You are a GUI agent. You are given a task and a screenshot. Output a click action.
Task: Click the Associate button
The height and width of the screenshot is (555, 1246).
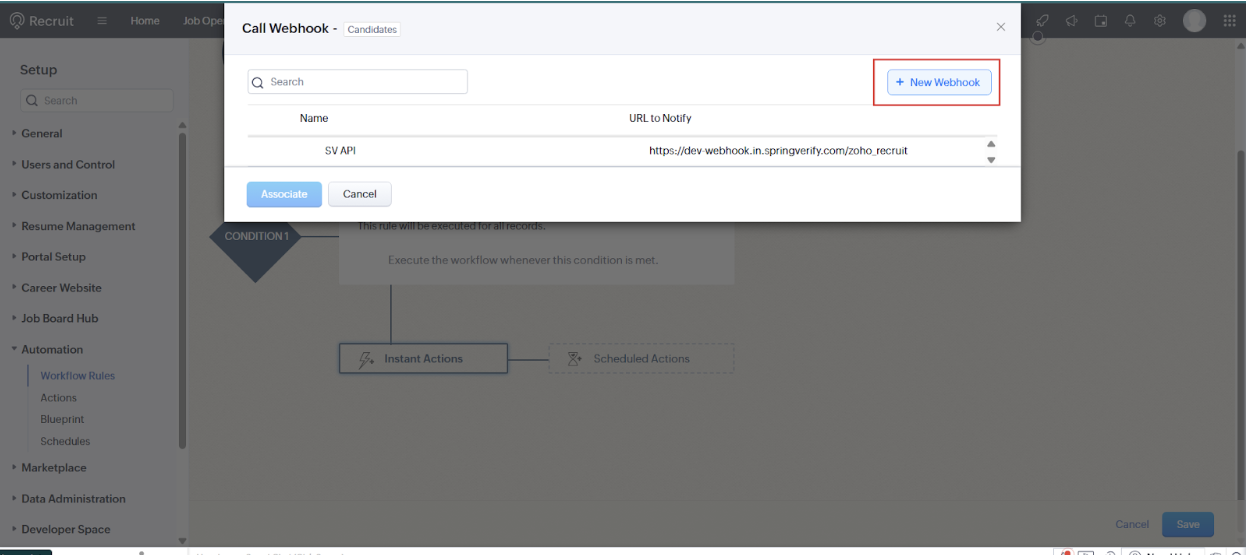284,194
